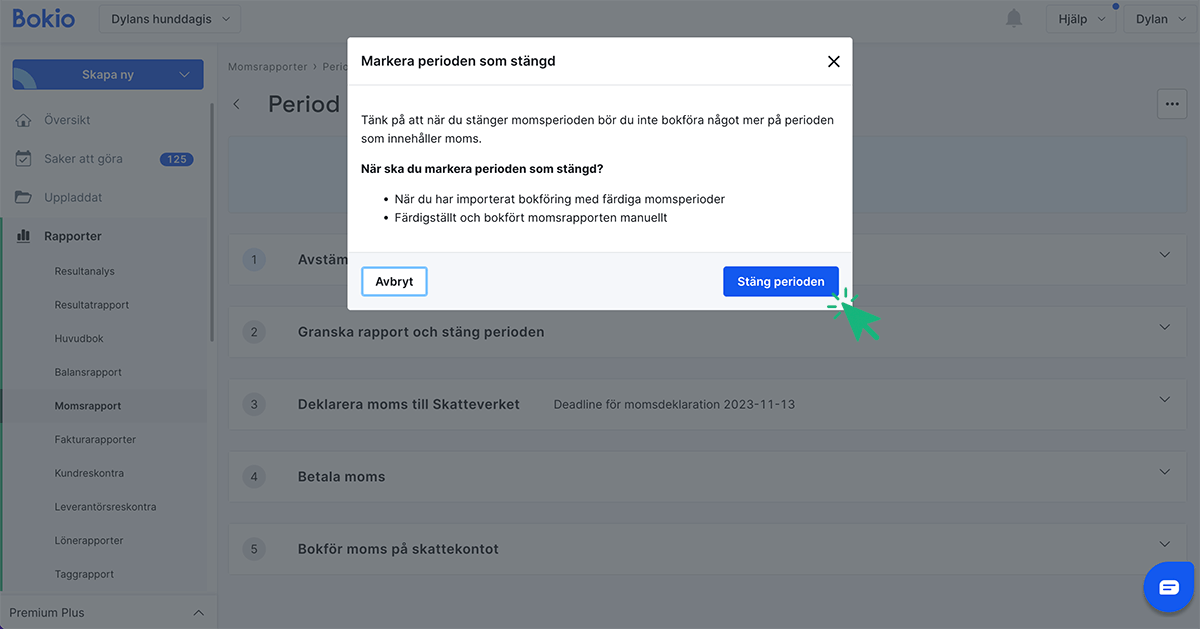Click the back arrow next to Period

(x=236, y=103)
